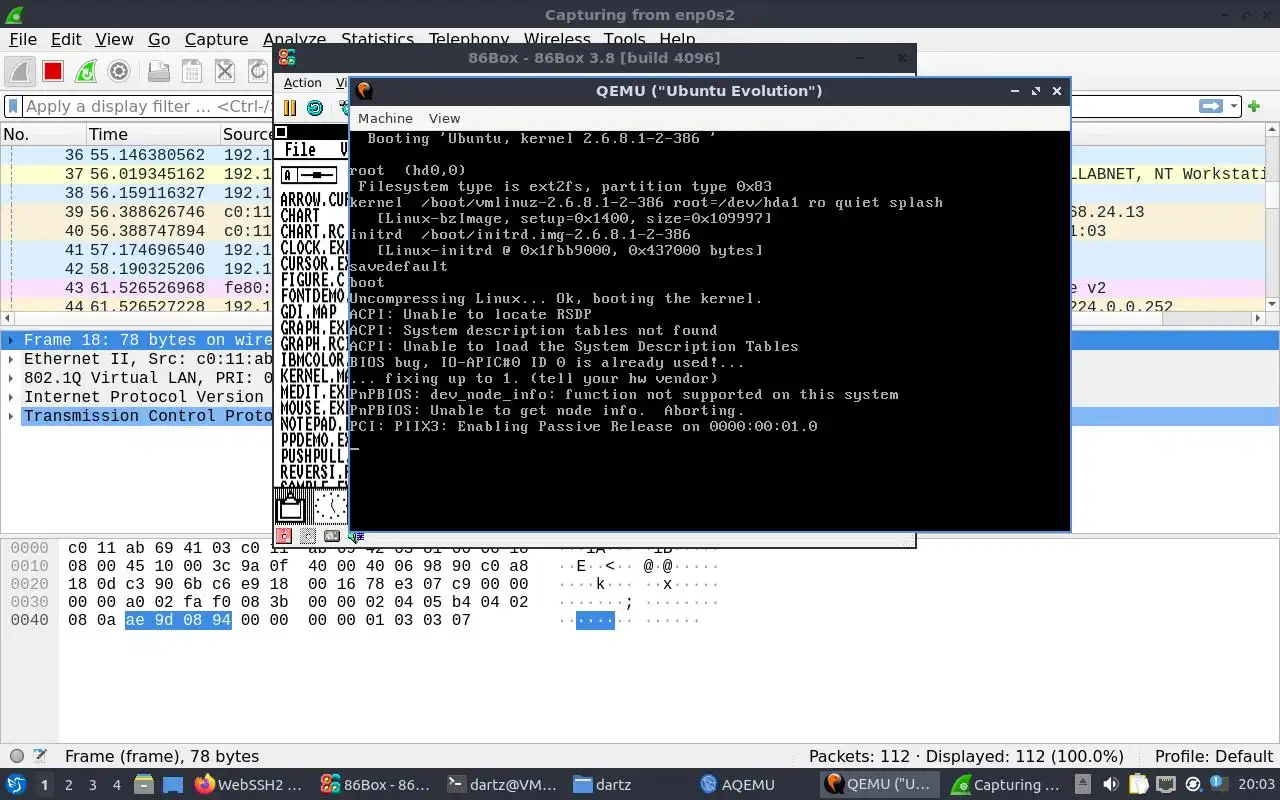Restart the current Wireshark capture
Screen dimensions: 1280x800
point(86,71)
